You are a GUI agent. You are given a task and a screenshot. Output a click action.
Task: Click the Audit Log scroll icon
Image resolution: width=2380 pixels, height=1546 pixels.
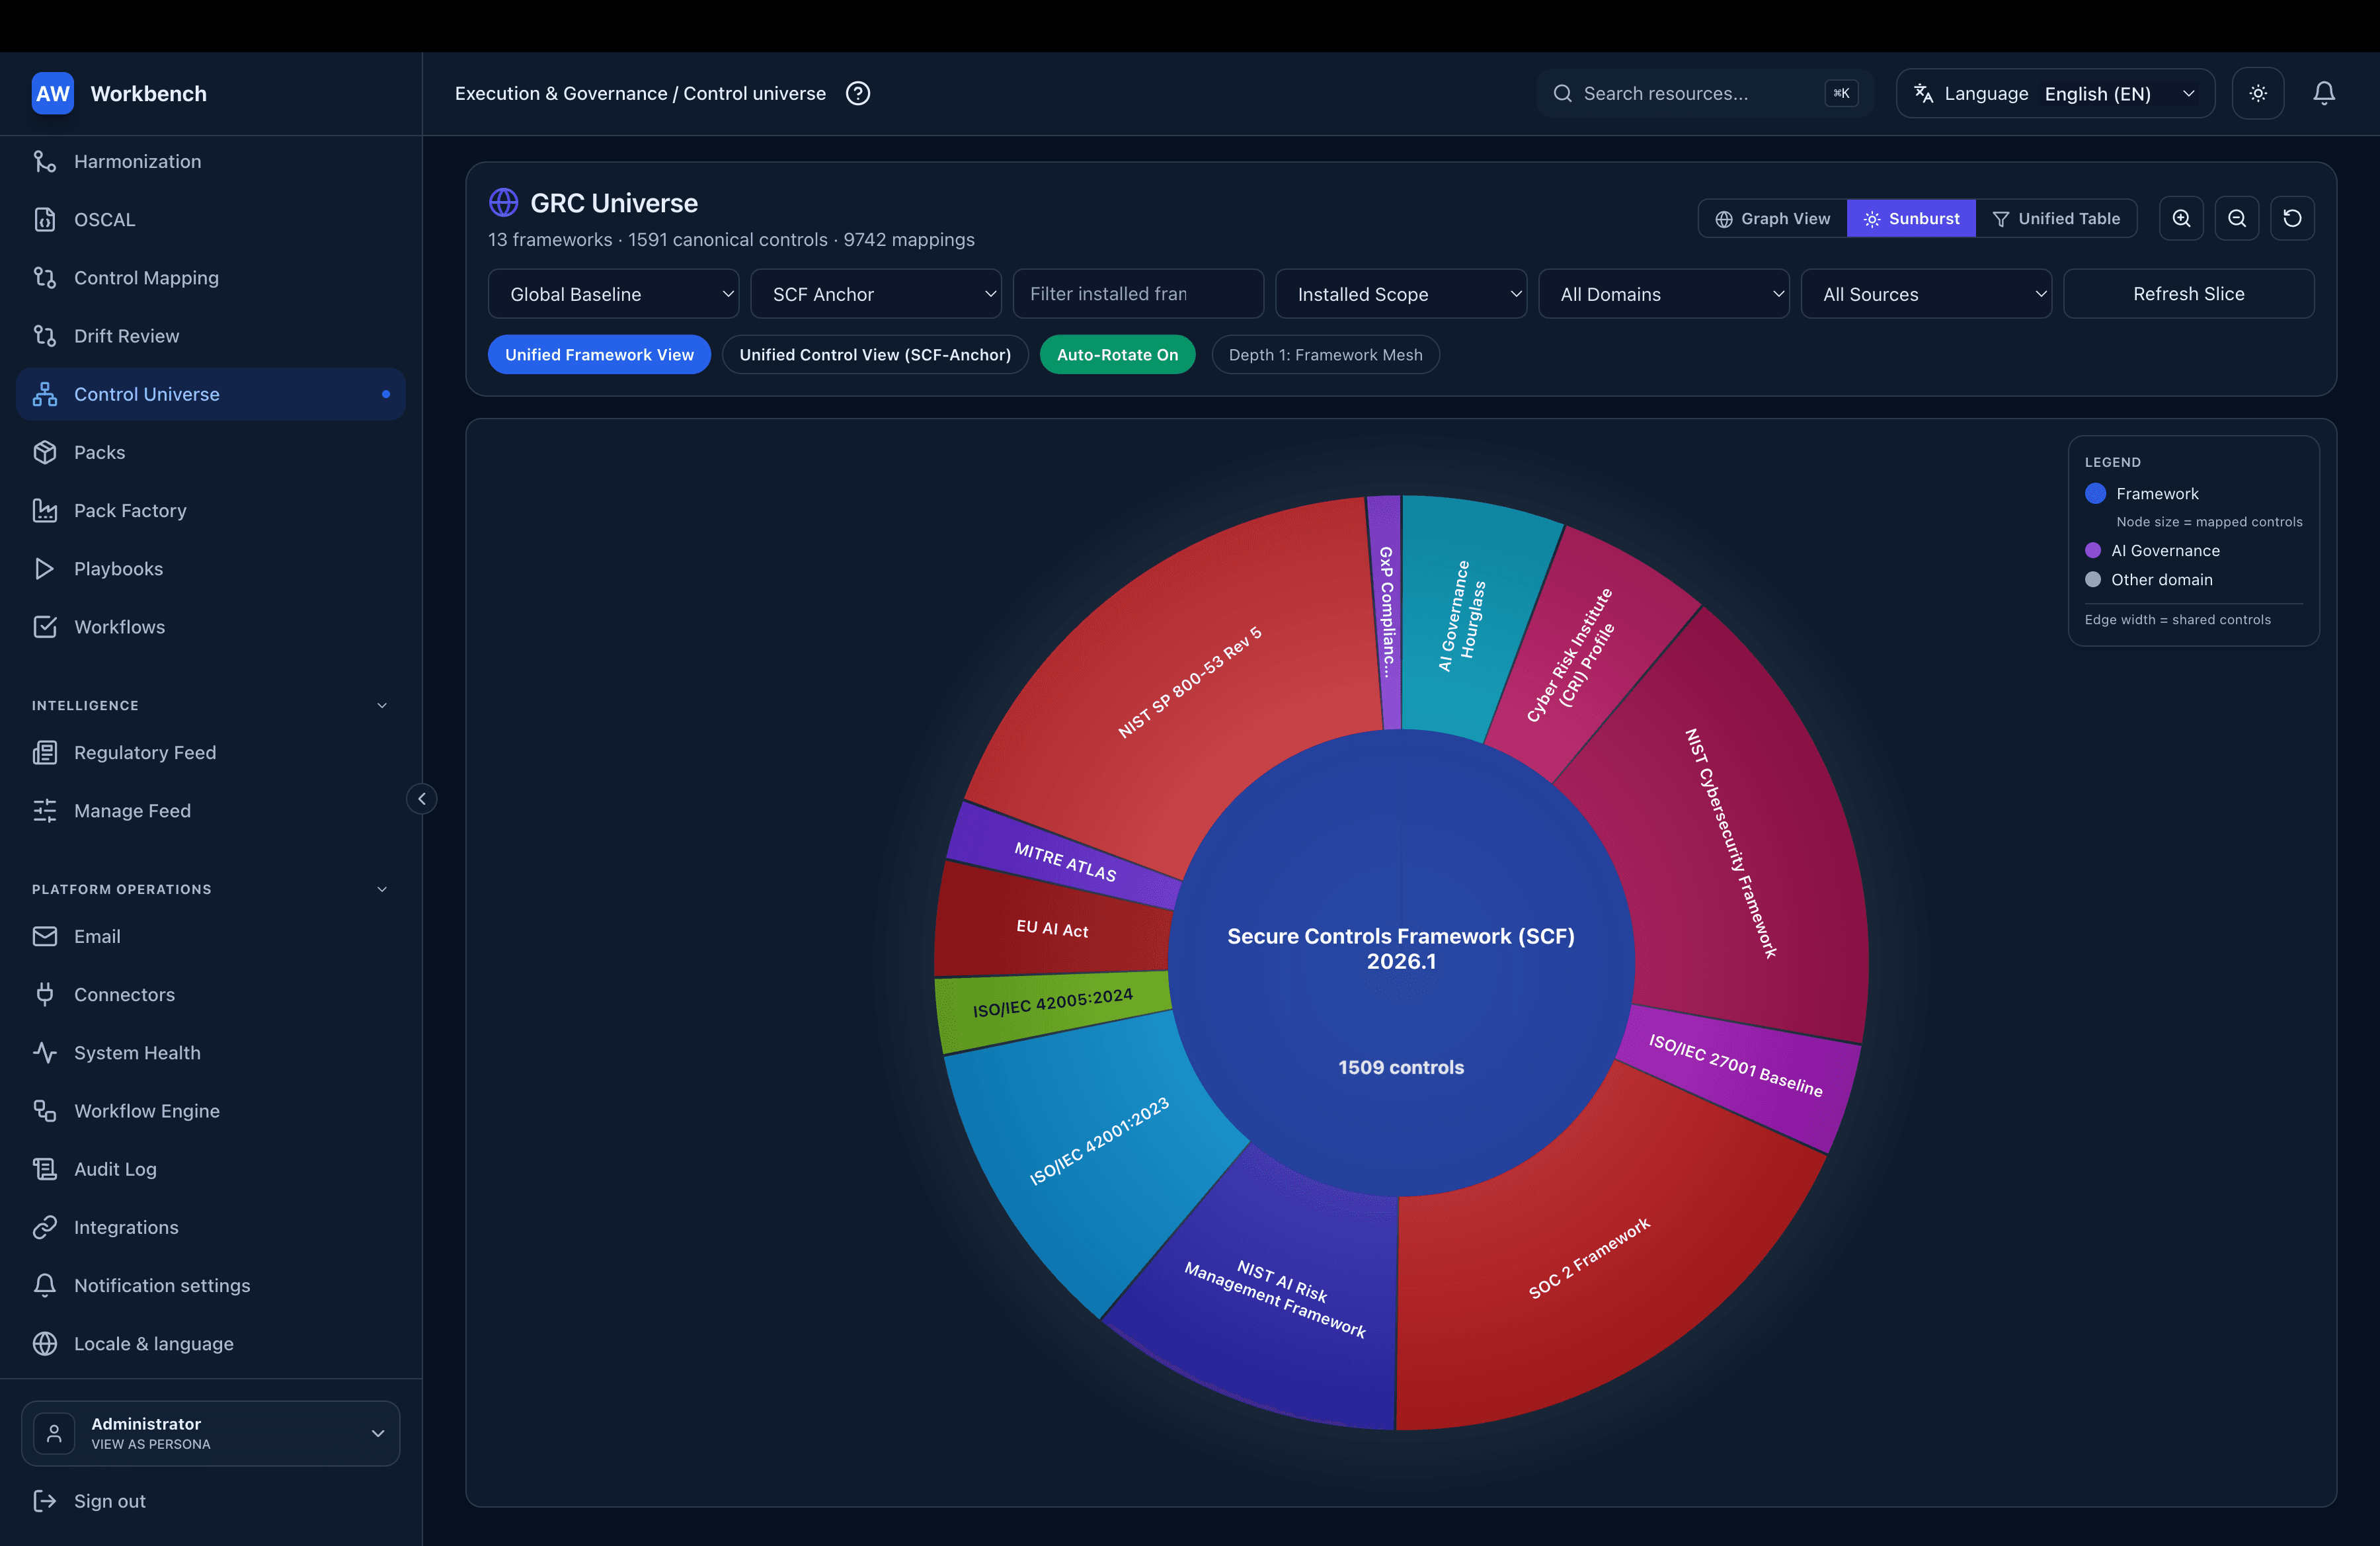pyautogui.click(x=45, y=1169)
